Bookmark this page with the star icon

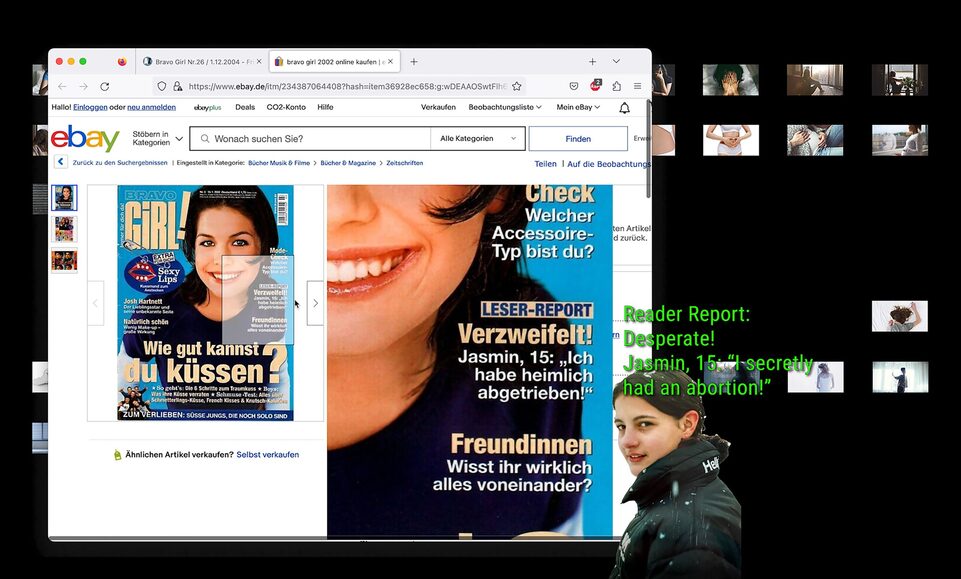(517, 86)
